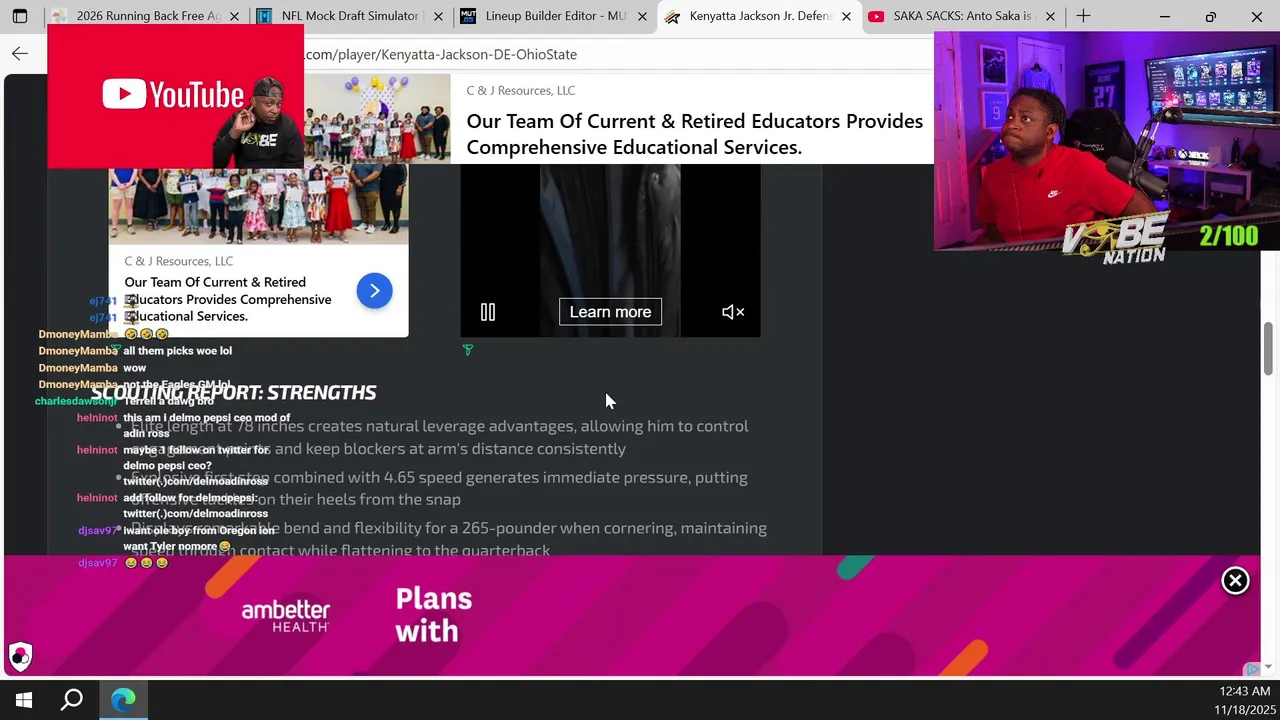Go back to the previous page

pos(20,54)
